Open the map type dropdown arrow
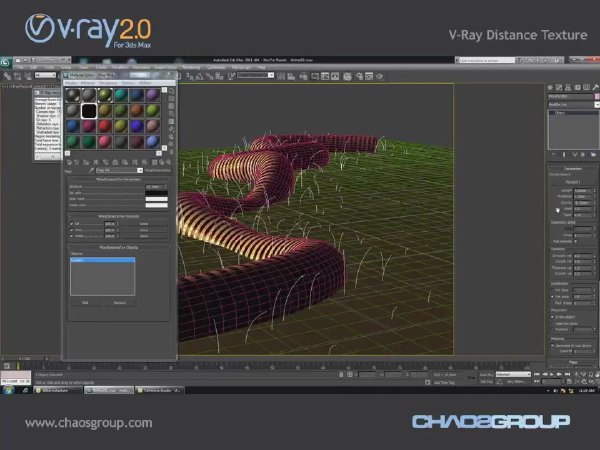 [140, 170]
